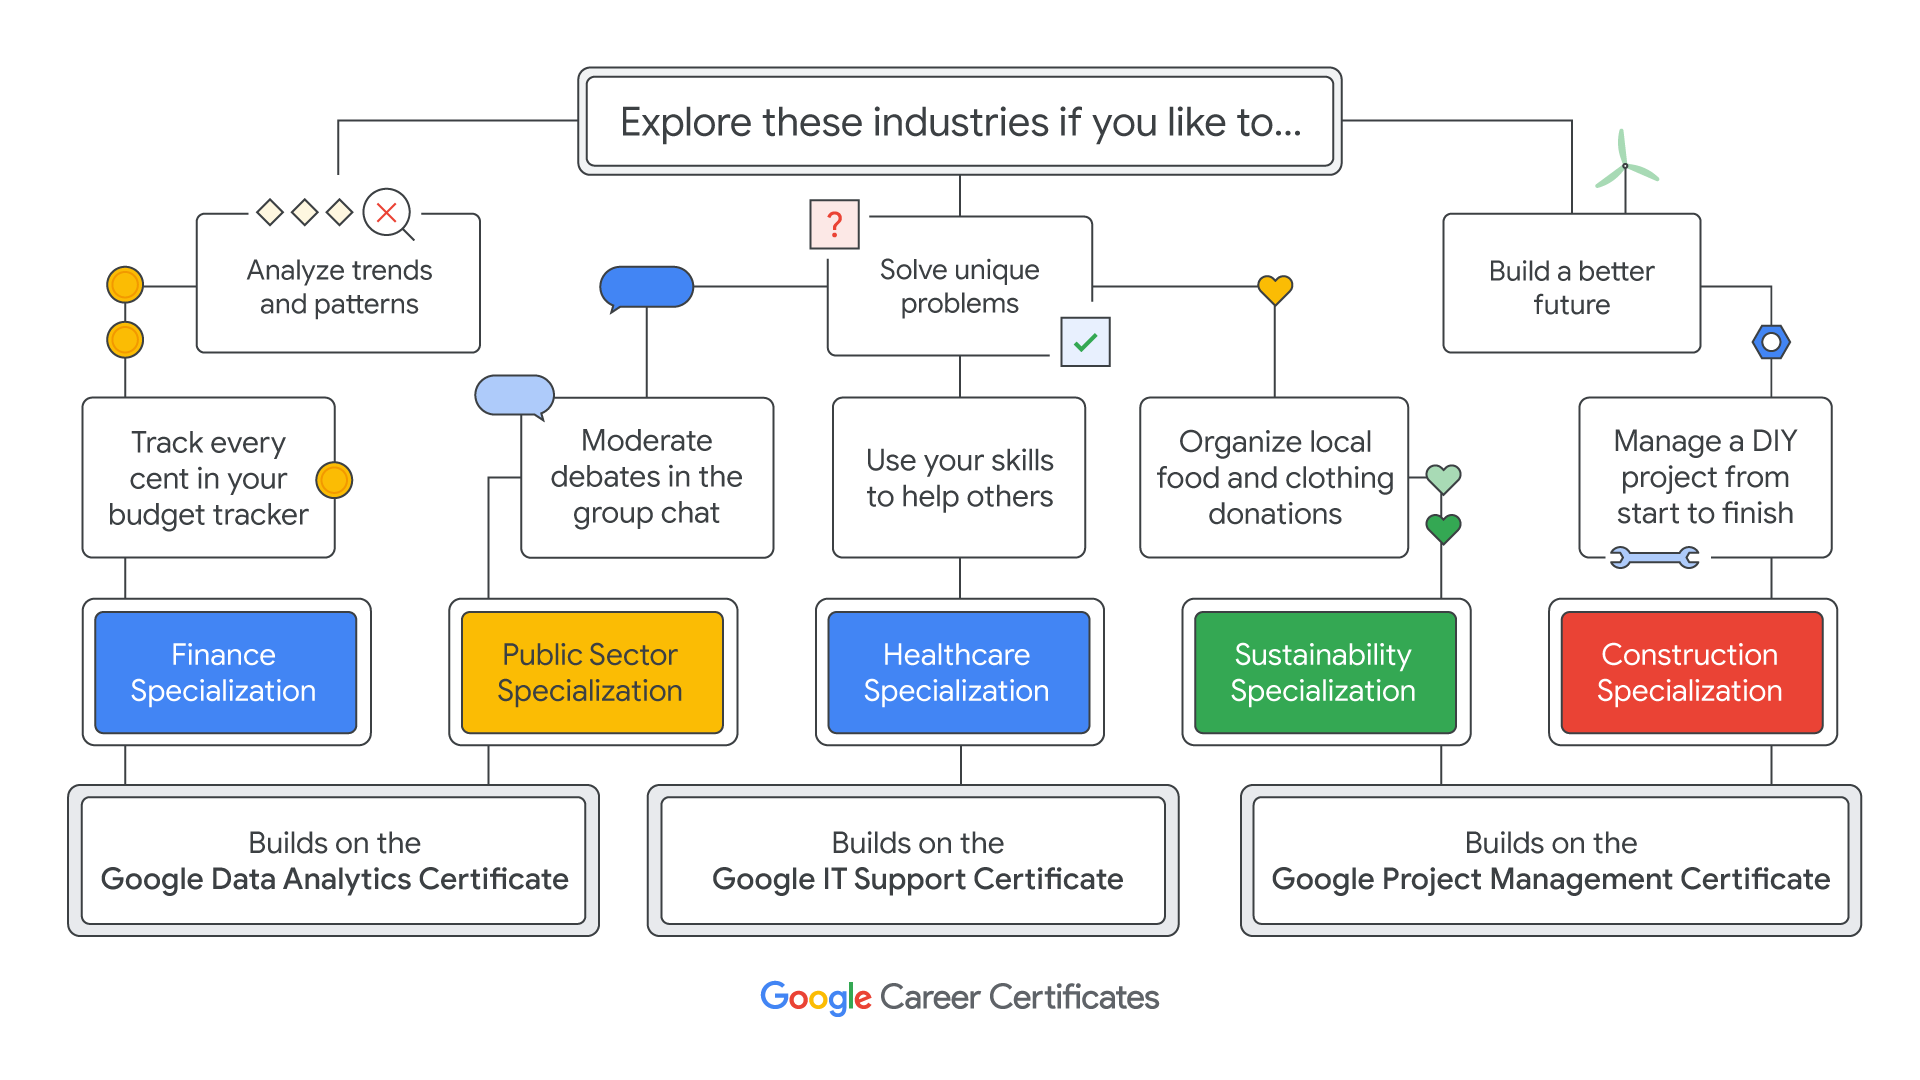
Task: Click the Google Career Certificates logo
Action: 959,997
